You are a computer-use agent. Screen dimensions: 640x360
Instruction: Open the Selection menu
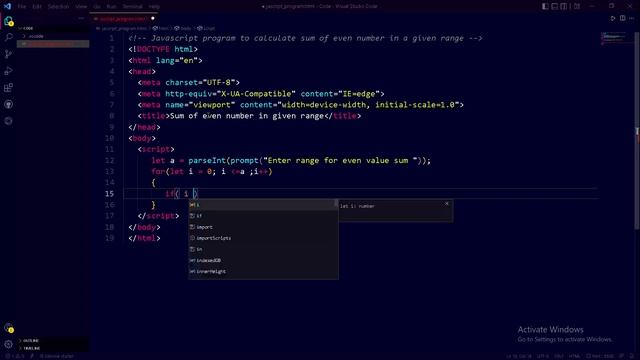58,7
